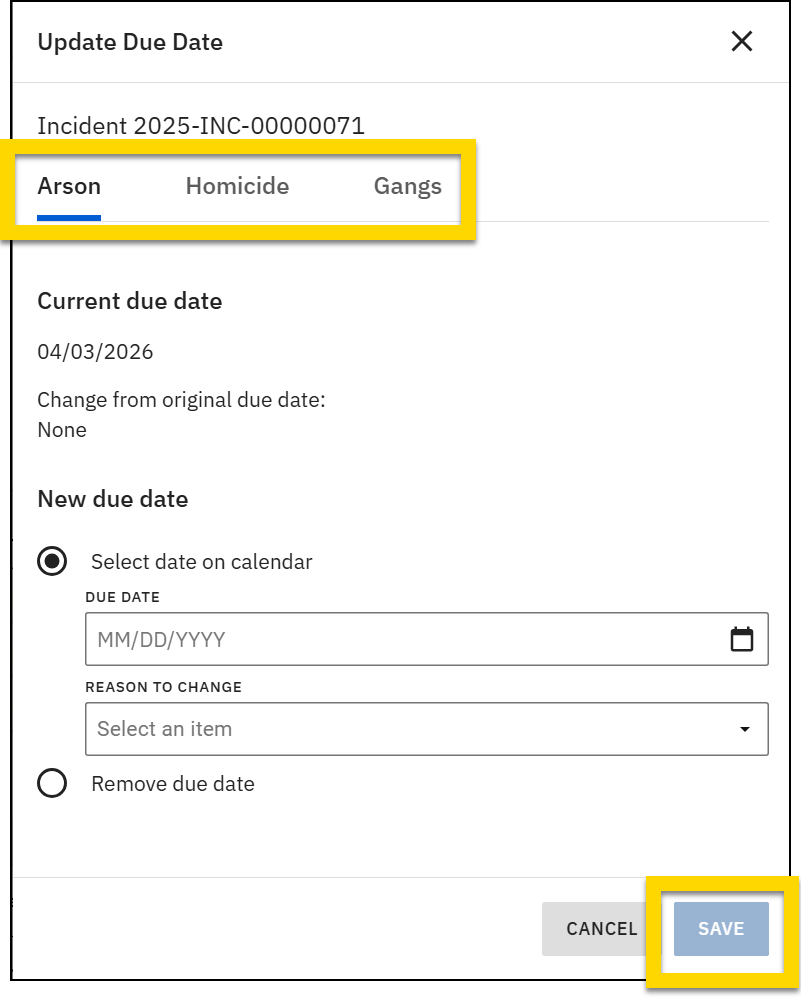This screenshot has width=801, height=1001.
Task: Select the calendar icon in the Due Date field
Action: [x=742, y=638]
